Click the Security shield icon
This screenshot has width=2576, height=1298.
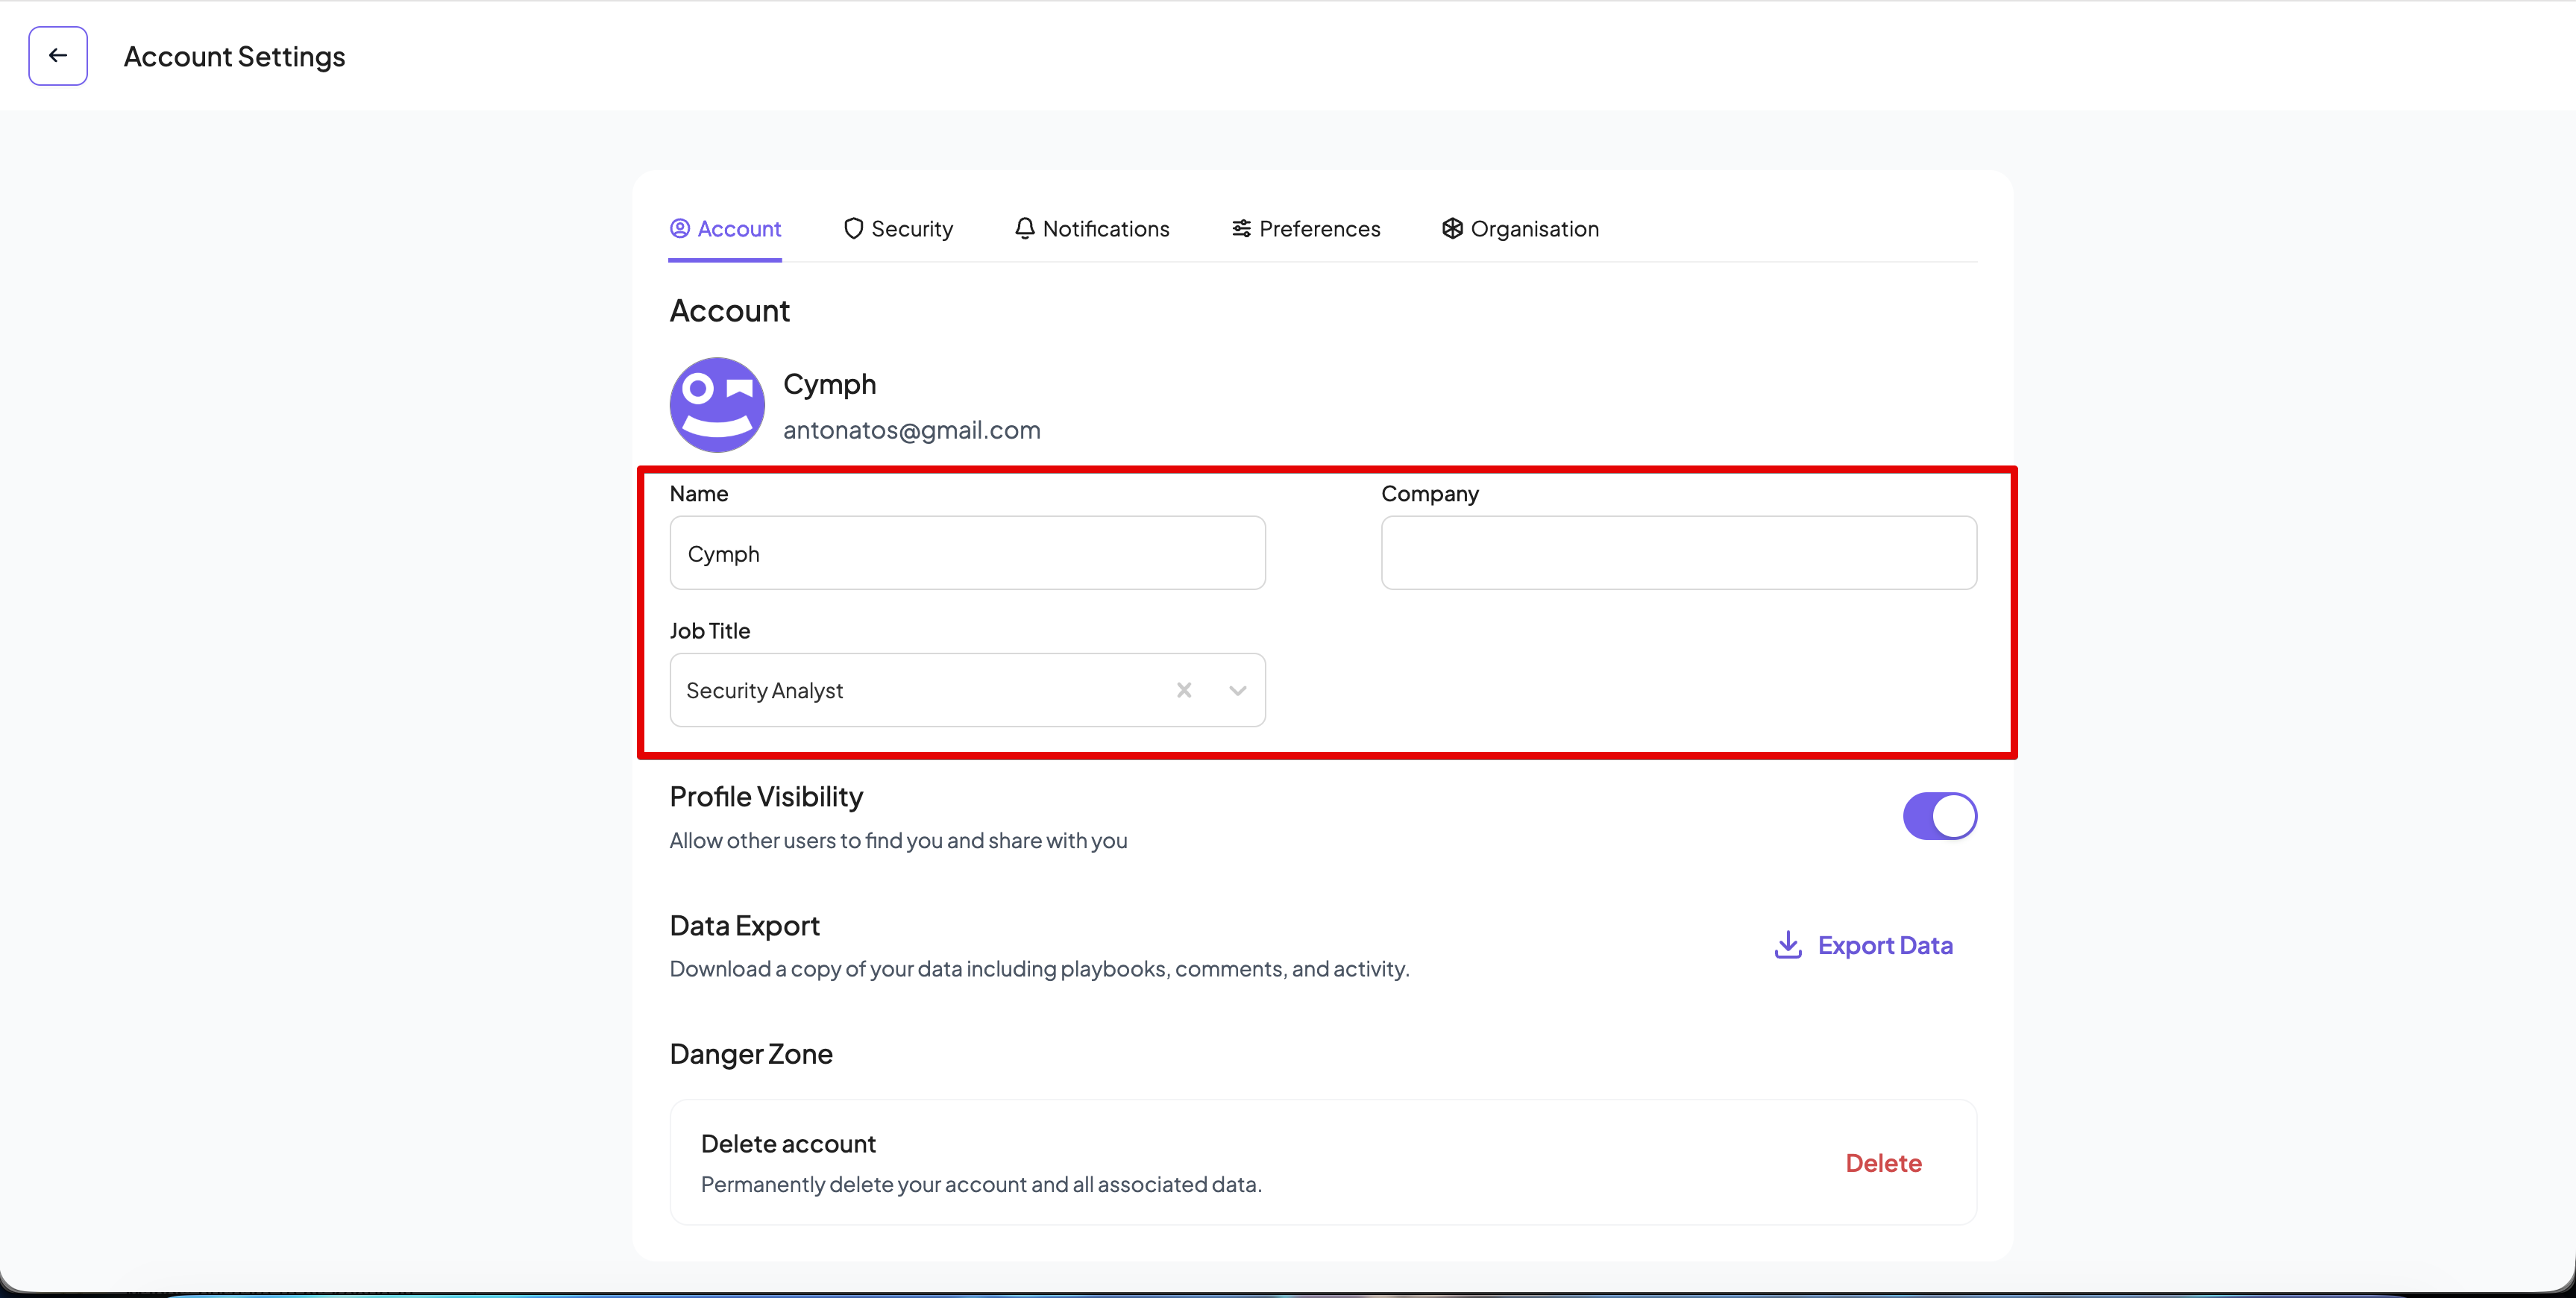[x=853, y=229]
